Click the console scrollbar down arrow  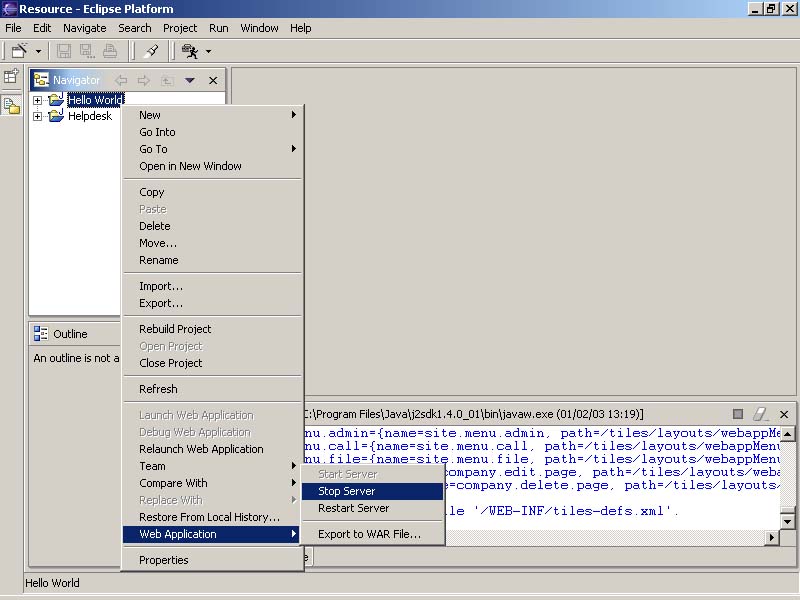pyautogui.click(x=787, y=521)
